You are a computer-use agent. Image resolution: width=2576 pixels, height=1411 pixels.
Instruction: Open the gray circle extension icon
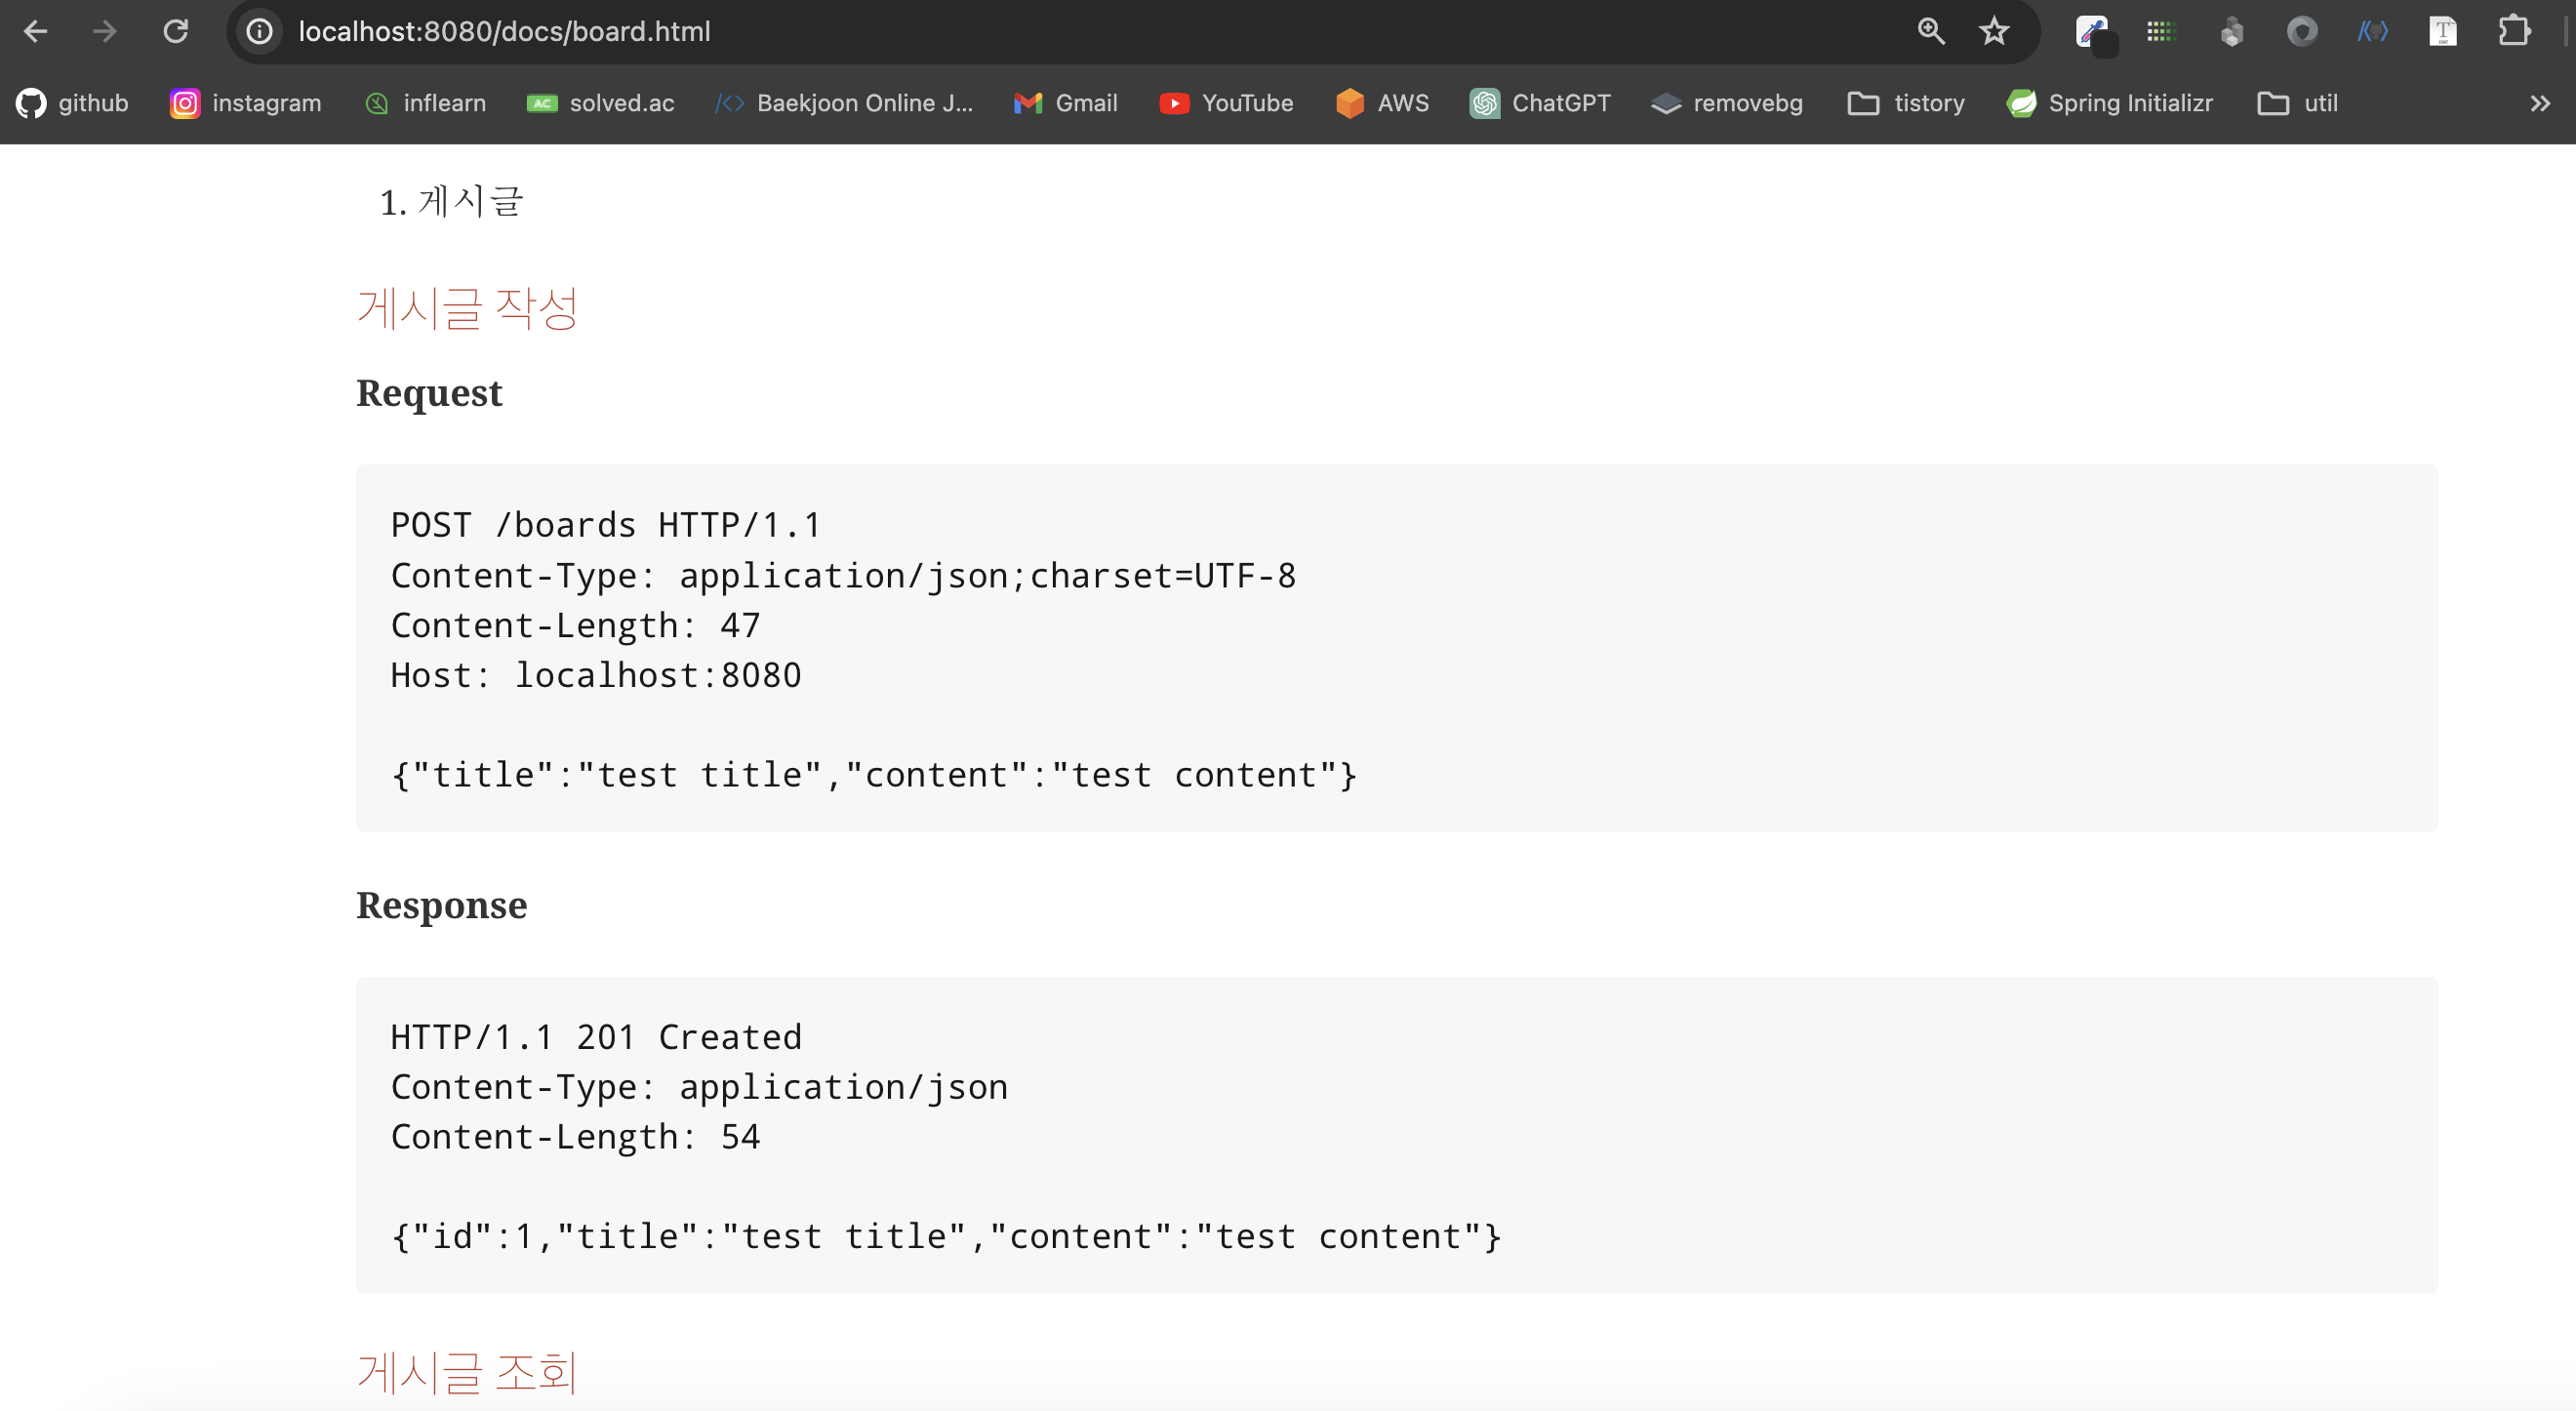point(2302,31)
